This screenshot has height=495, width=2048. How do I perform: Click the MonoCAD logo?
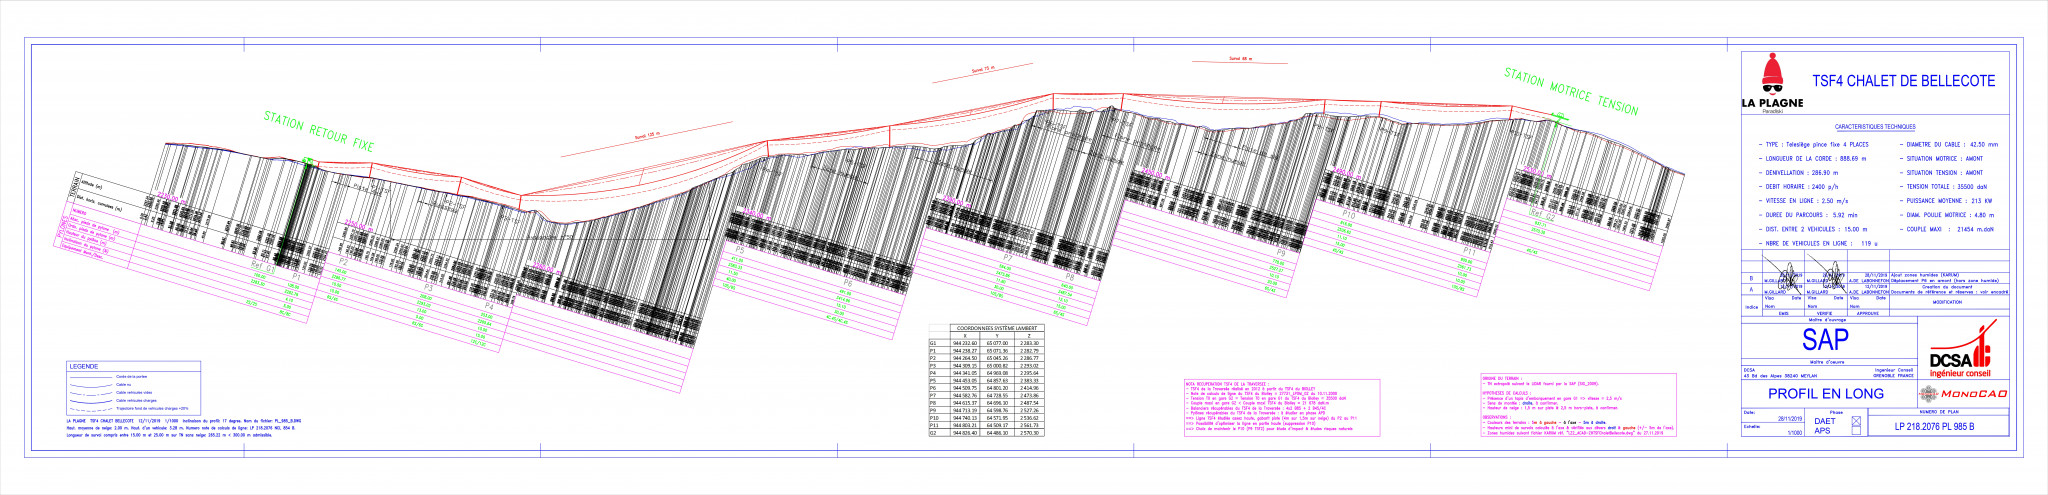[1964, 394]
